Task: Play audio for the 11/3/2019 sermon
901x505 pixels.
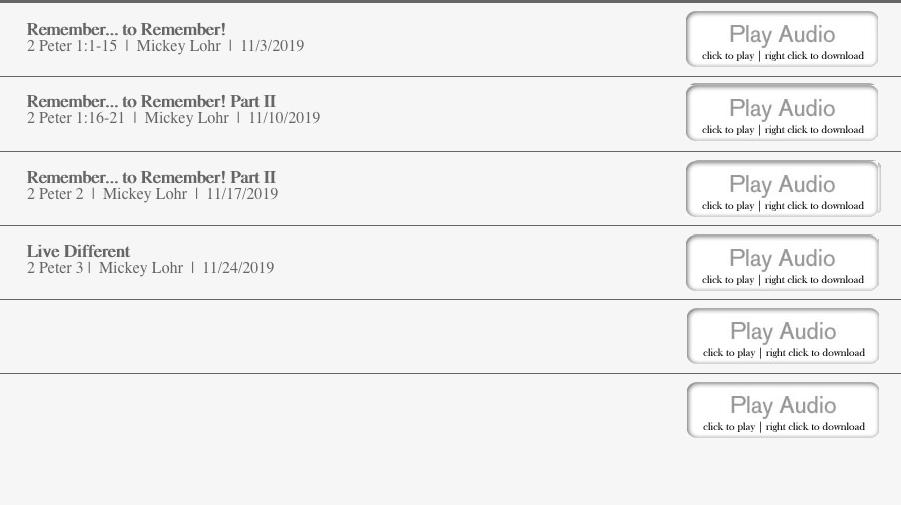Action: point(782,39)
